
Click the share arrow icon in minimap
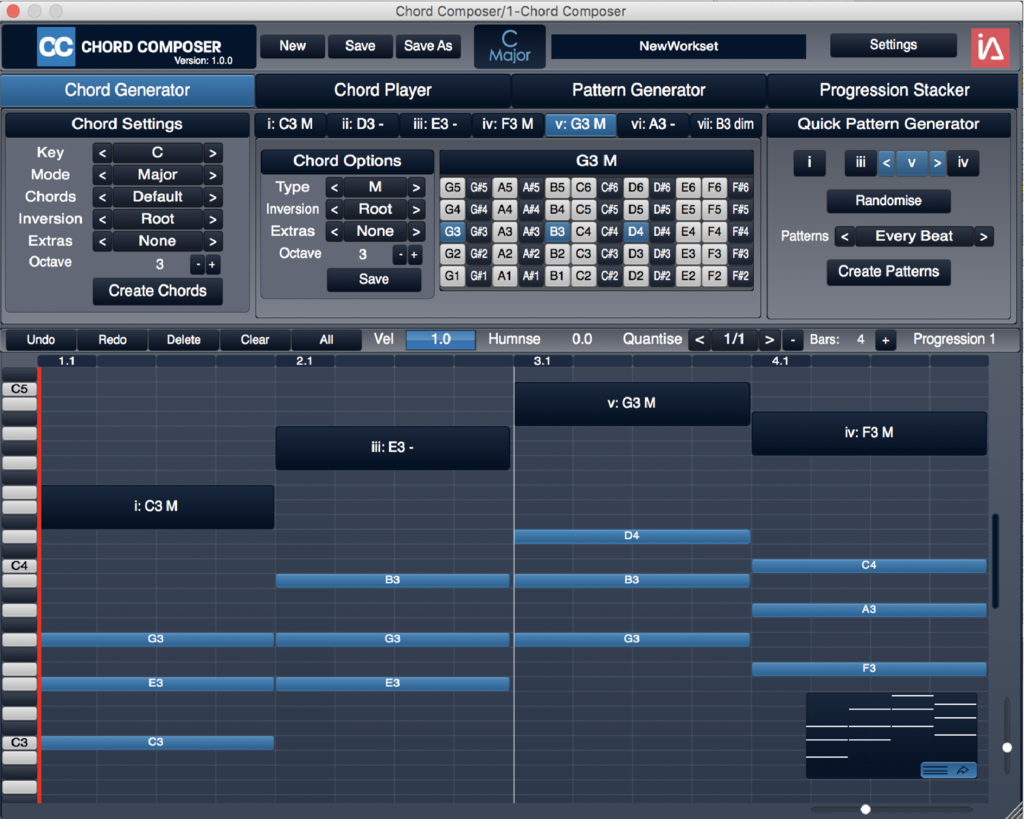[x=963, y=771]
